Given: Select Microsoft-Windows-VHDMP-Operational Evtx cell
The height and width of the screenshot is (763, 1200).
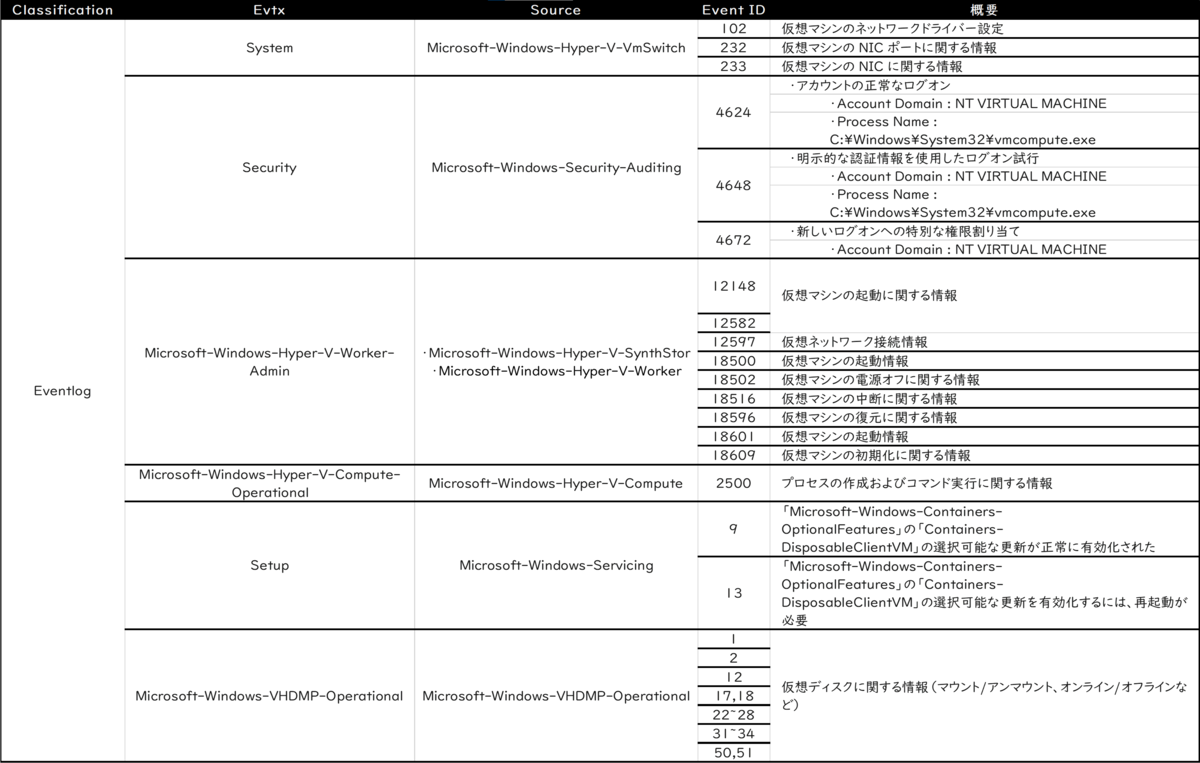Looking at the screenshot, I should click(269, 696).
